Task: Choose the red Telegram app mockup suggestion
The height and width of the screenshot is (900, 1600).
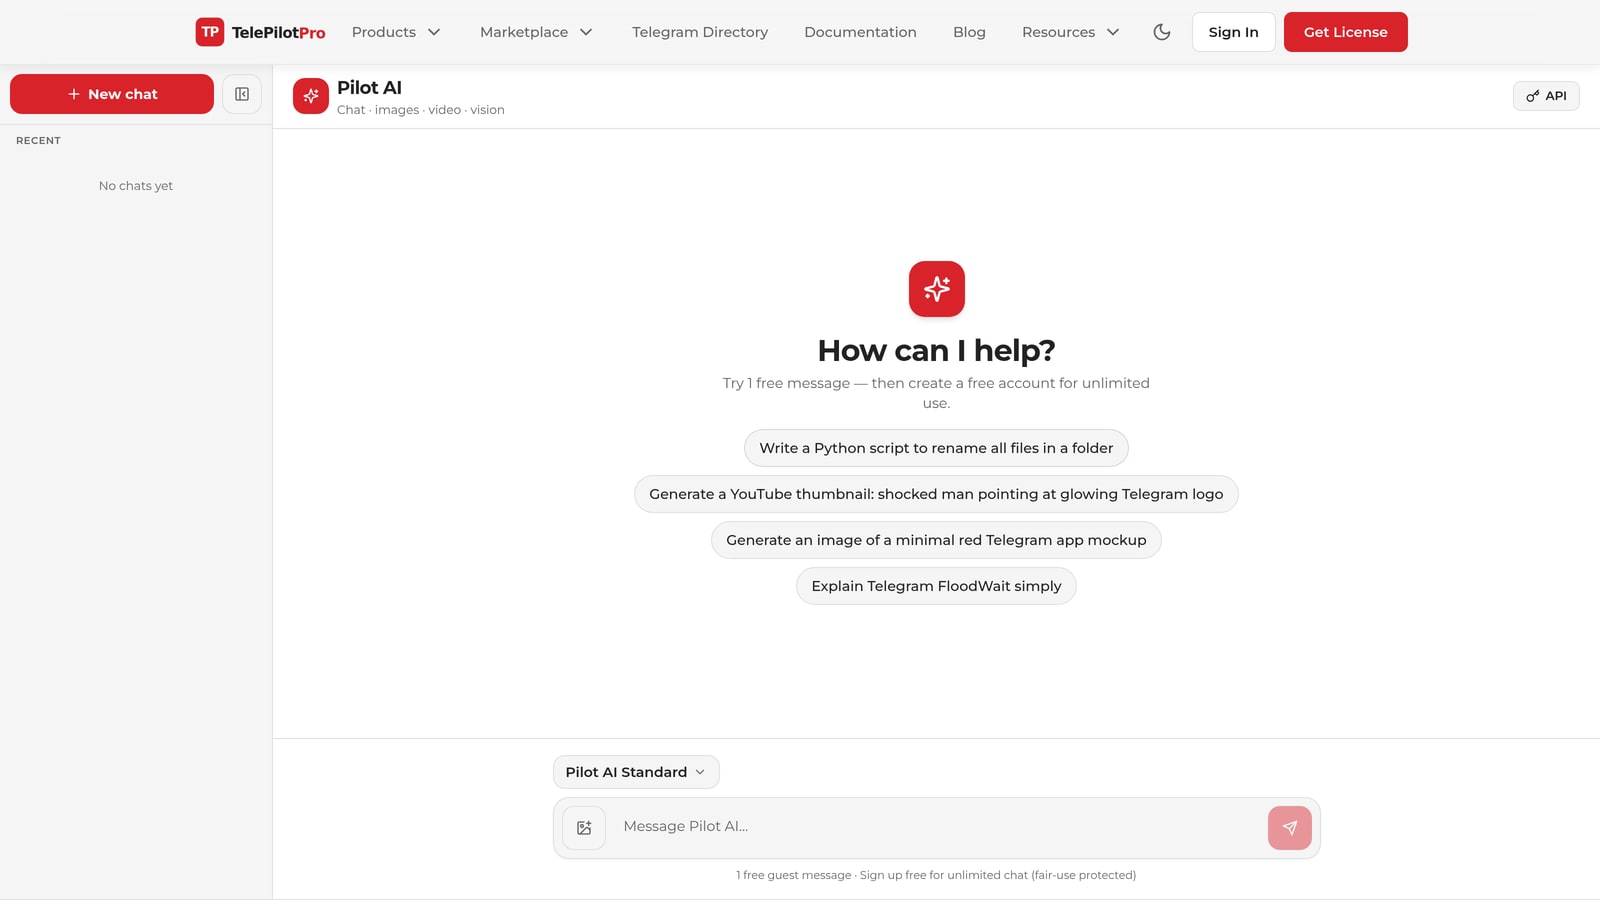Action: [936, 540]
